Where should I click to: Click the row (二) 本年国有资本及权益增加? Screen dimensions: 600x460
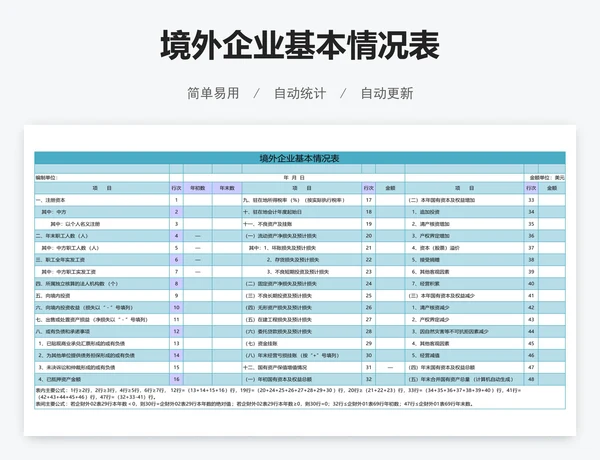click(x=465, y=200)
